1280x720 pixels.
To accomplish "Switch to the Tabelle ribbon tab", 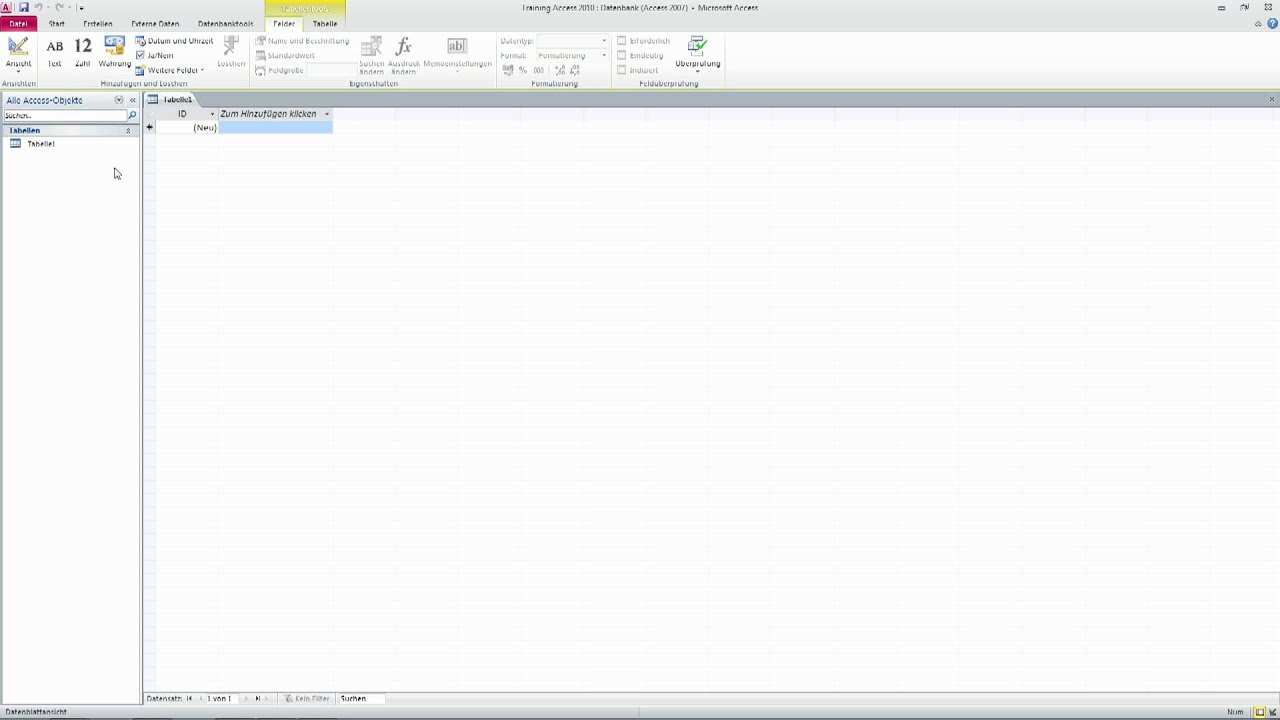I will pyautogui.click(x=325, y=23).
